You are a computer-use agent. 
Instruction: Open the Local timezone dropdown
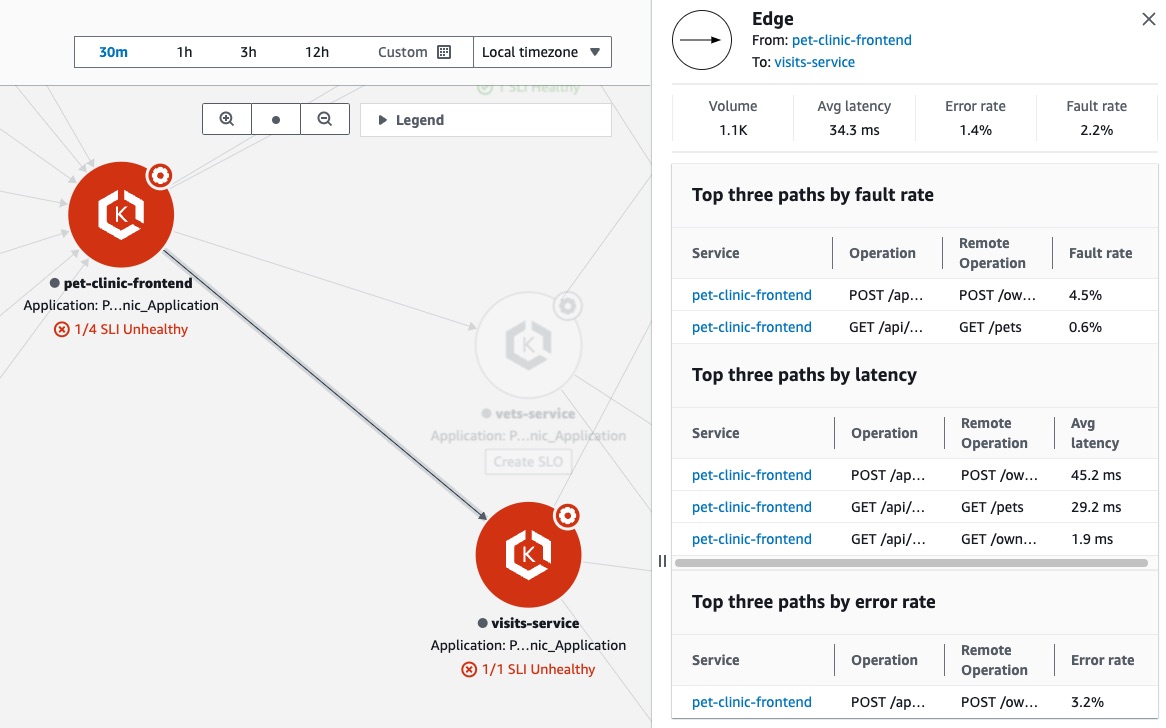click(542, 52)
